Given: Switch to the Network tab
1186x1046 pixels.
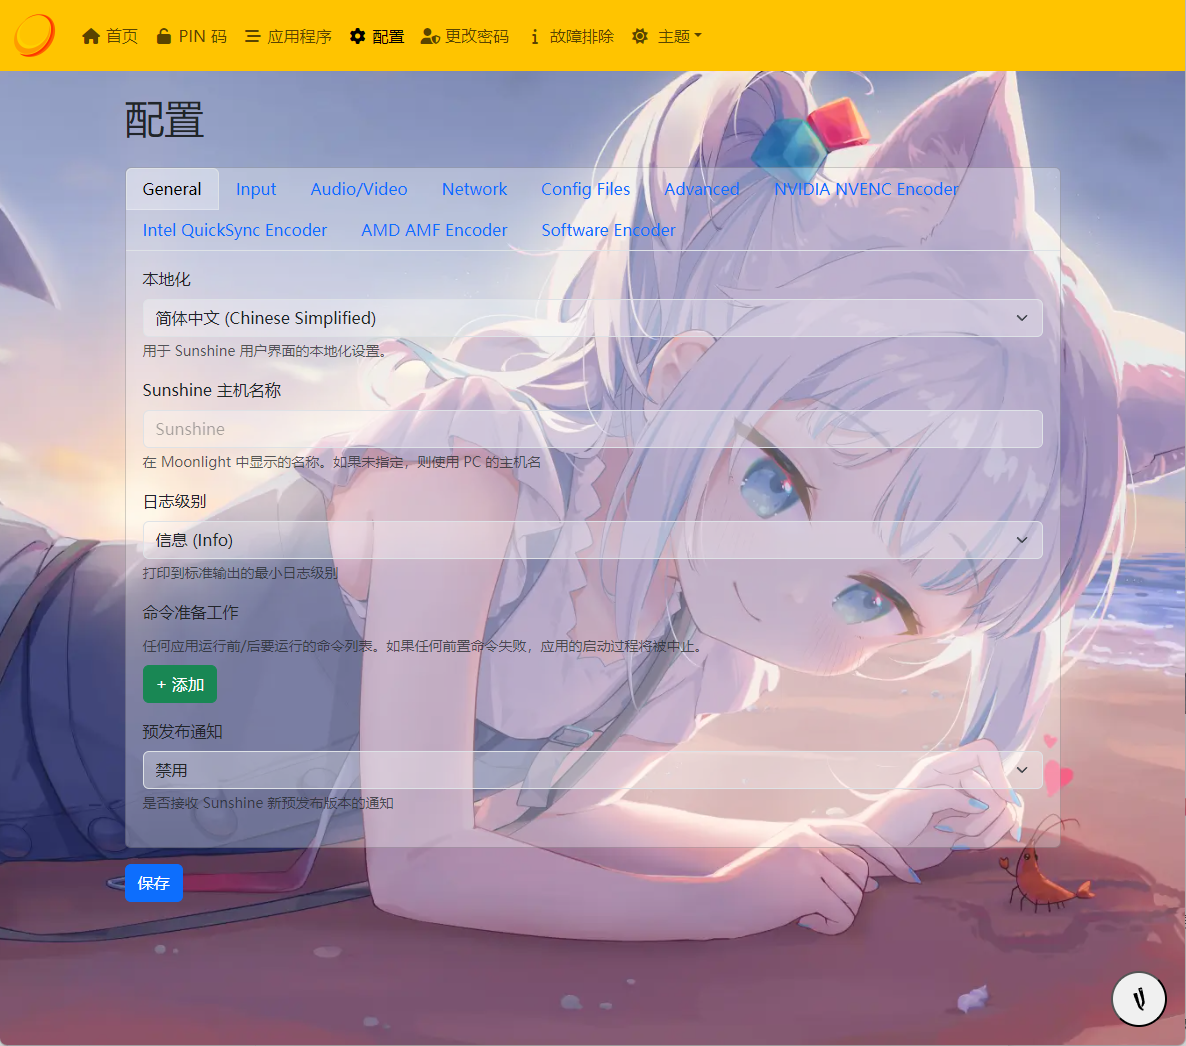Looking at the screenshot, I should (x=474, y=189).
